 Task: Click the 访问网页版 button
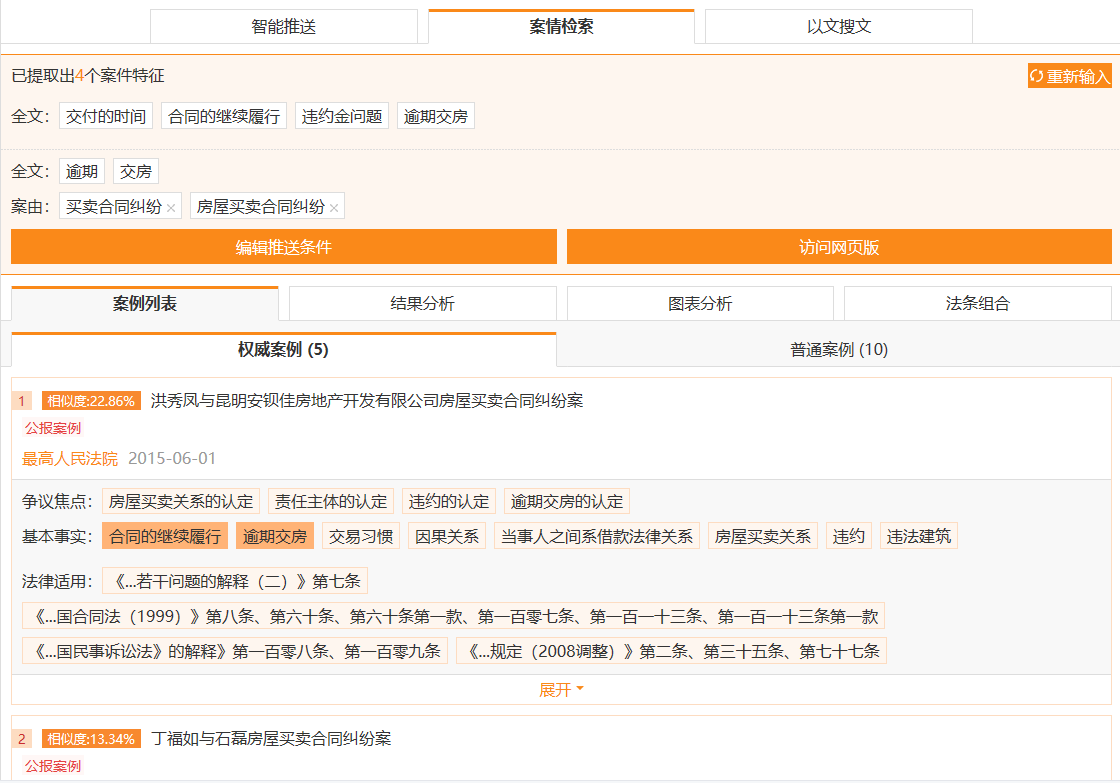838,247
